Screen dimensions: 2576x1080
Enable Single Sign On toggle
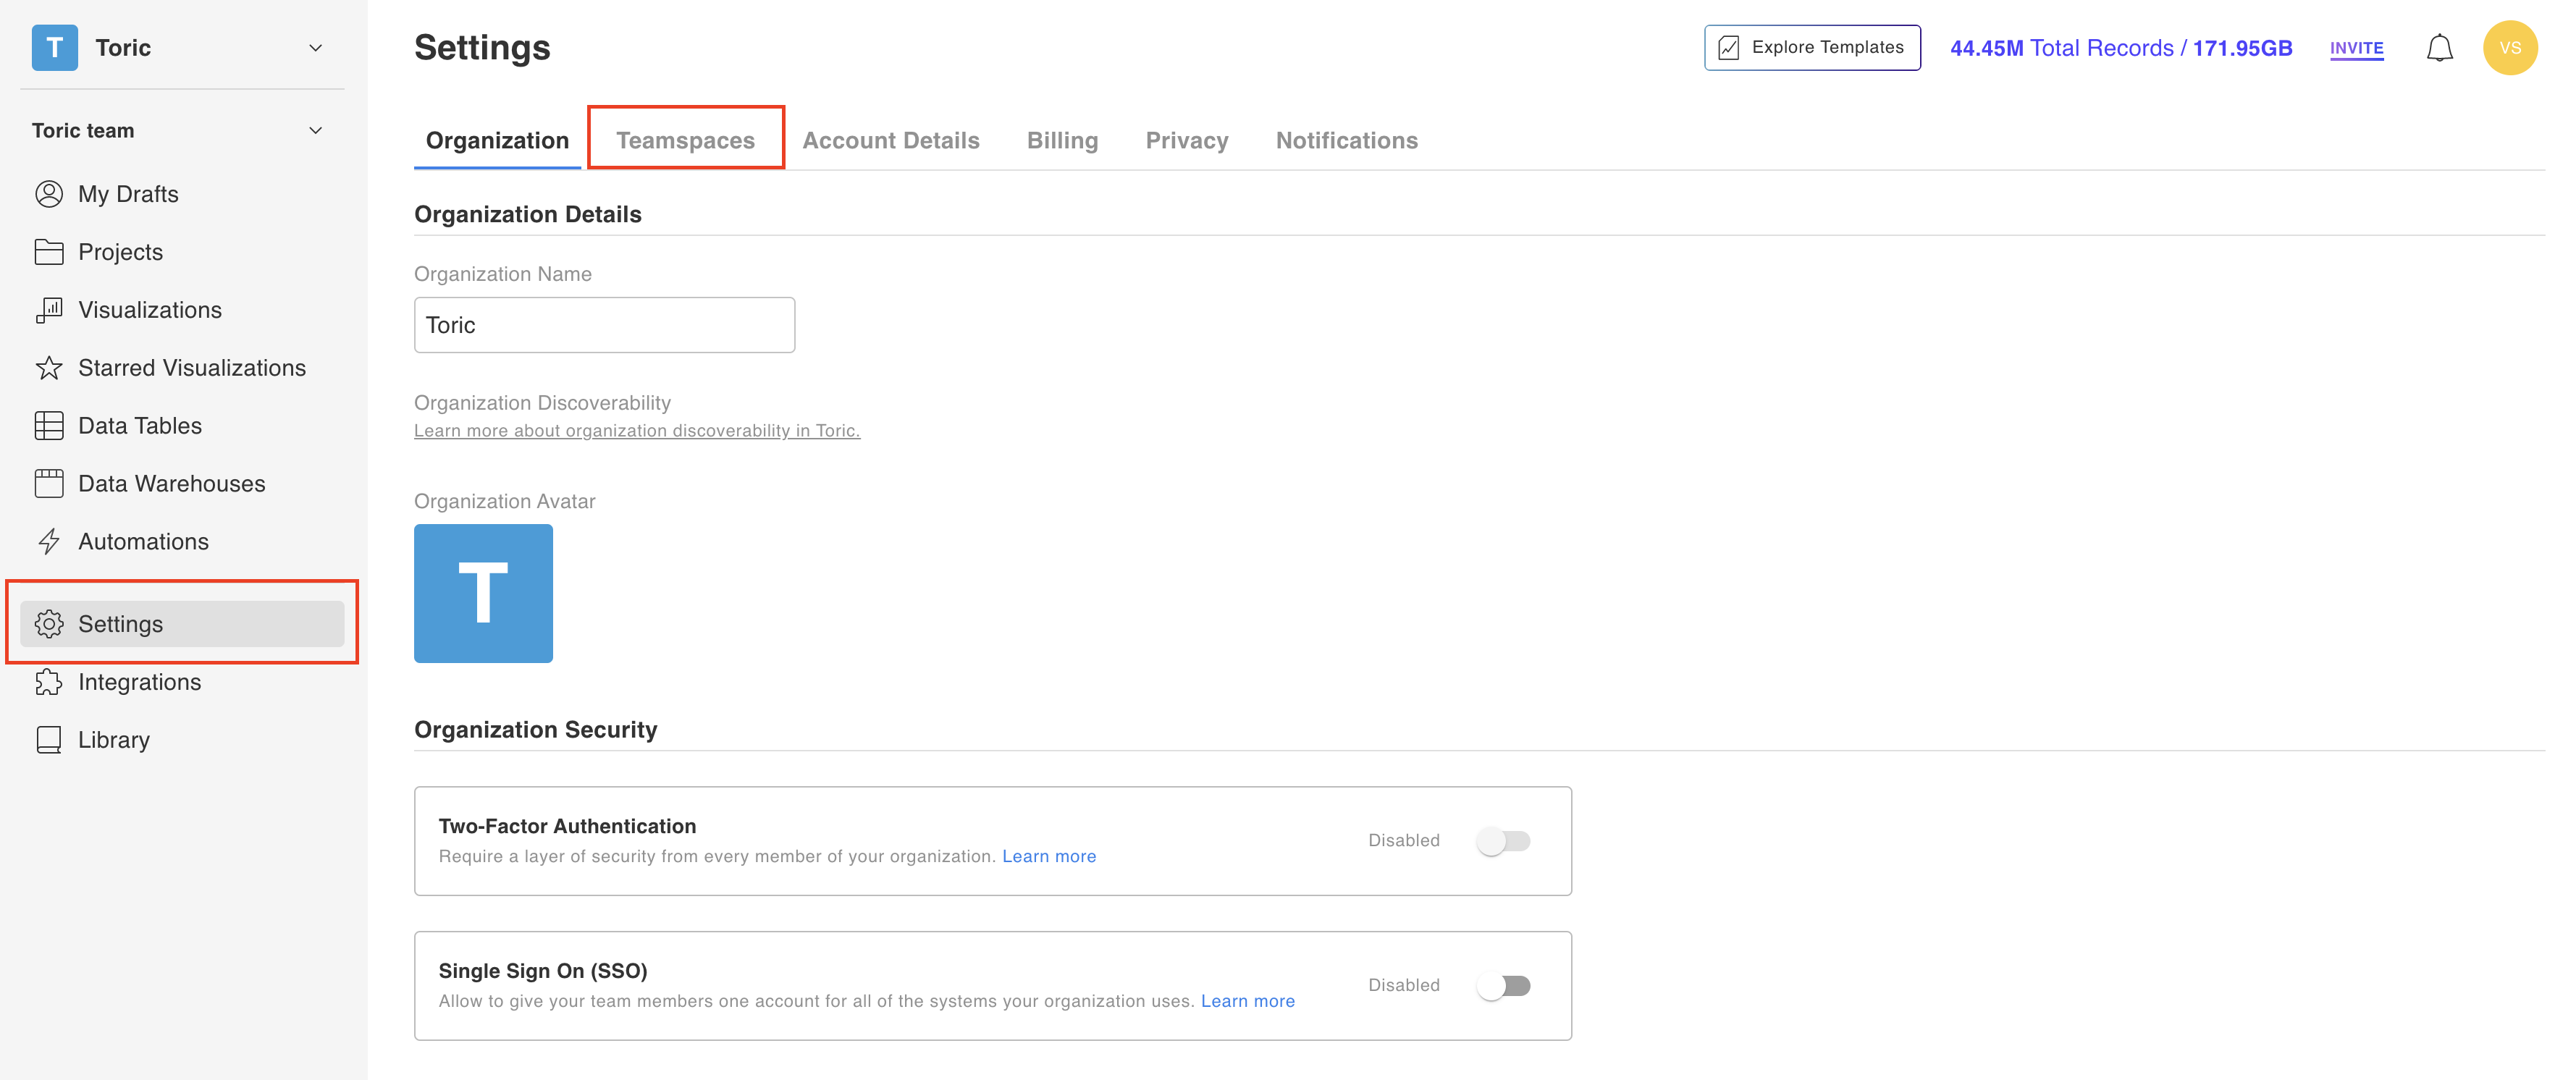(1503, 986)
